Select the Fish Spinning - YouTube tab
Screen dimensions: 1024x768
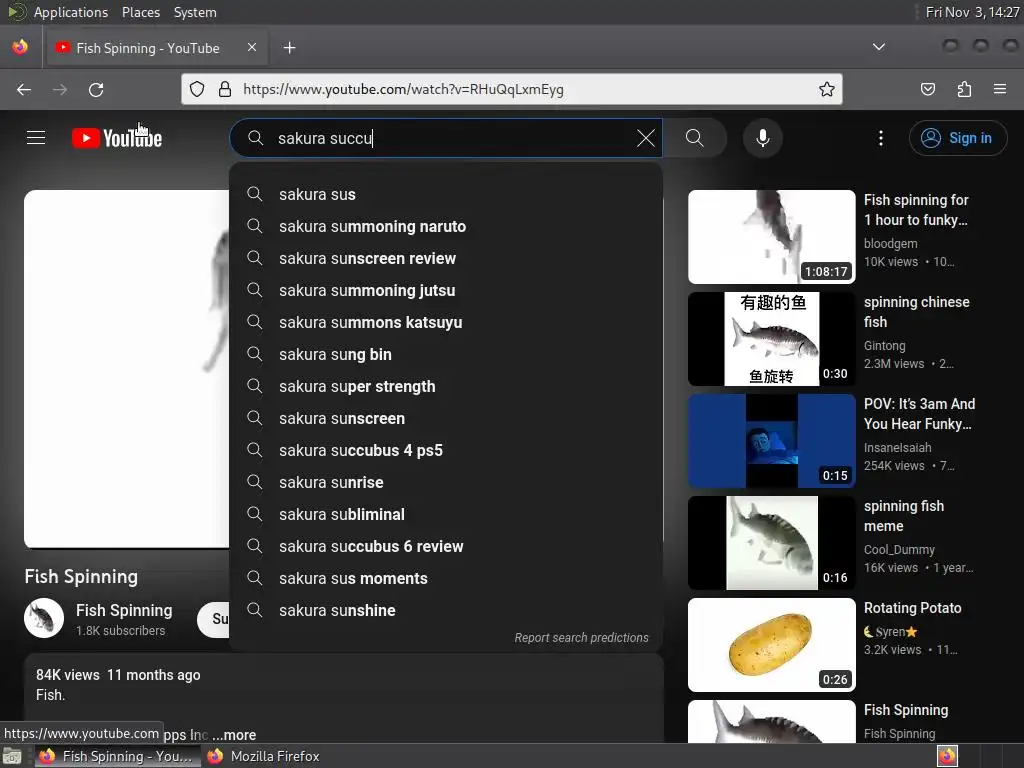pyautogui.click(x=155, y=48)
